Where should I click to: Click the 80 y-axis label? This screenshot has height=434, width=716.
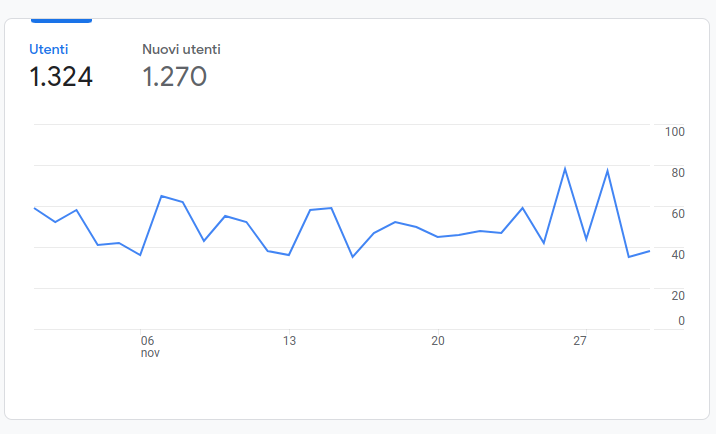click(678, 173)
